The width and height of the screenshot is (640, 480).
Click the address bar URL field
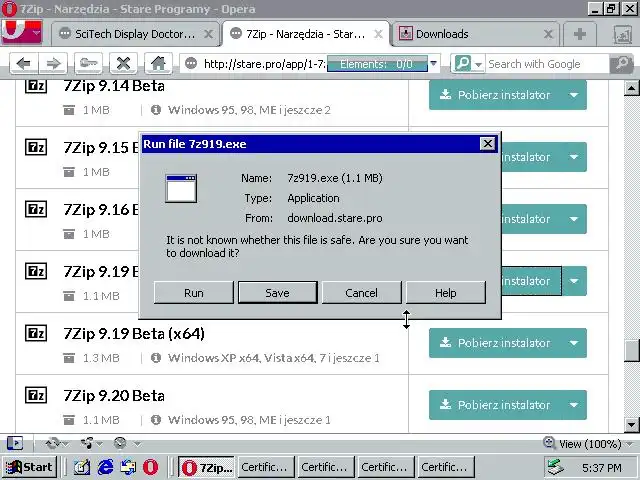coord(264,64)
